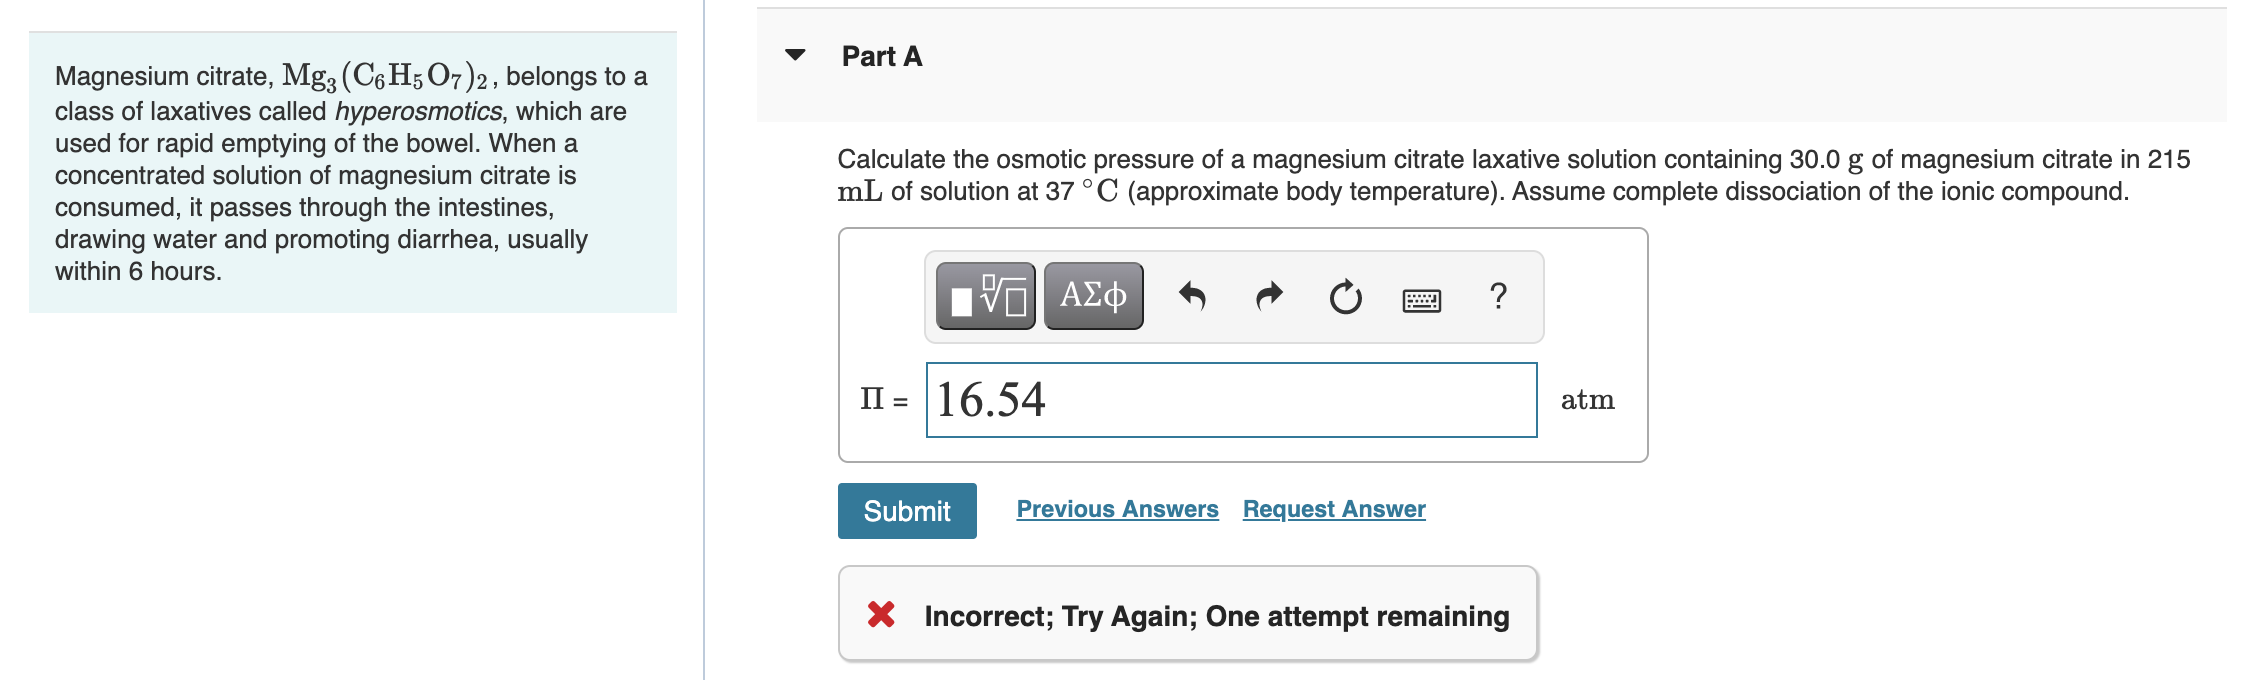Open equation editor help
The width and height of the screenshot is (2266, 680).
pos(1497,295)
